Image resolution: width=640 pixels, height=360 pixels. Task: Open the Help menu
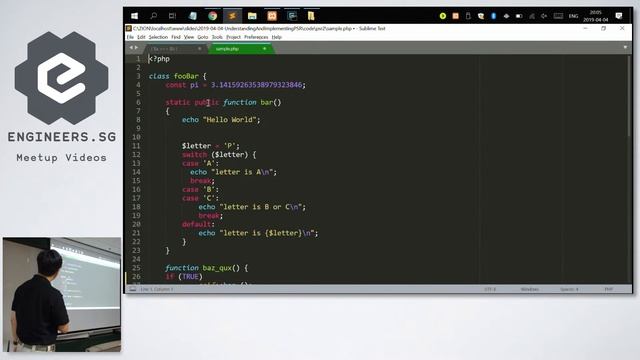coord(277,37)
